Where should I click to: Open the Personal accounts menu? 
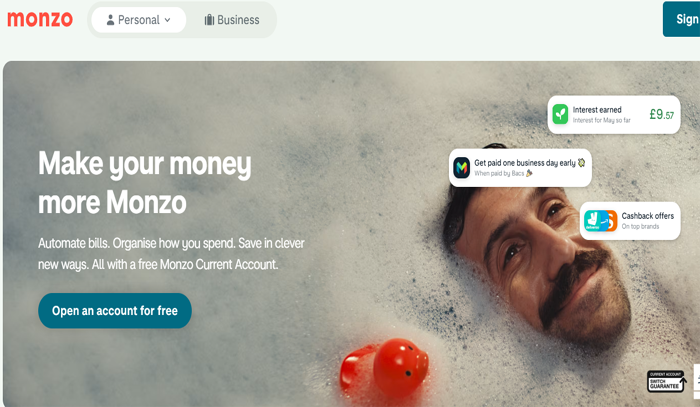pos(139,20)
